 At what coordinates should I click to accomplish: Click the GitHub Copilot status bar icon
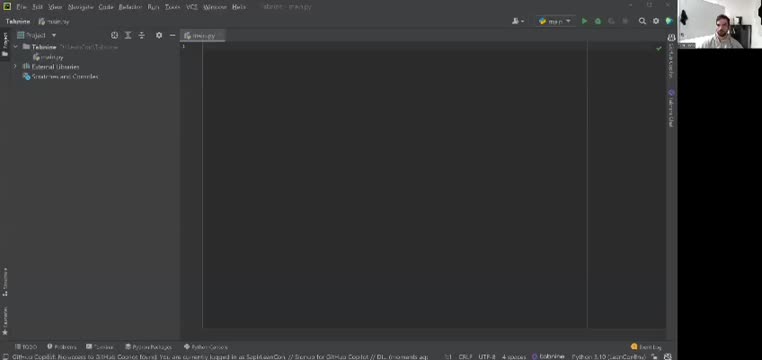668,357
